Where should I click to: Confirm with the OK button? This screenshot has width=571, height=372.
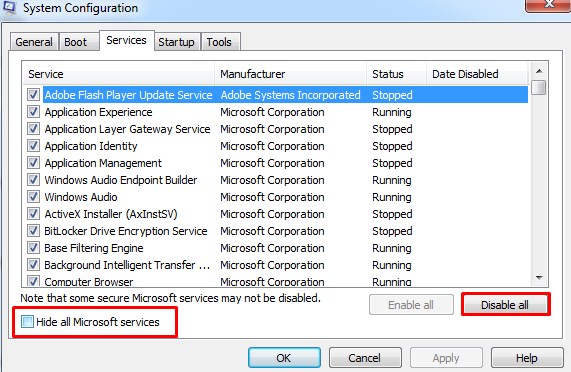[284, 358]
